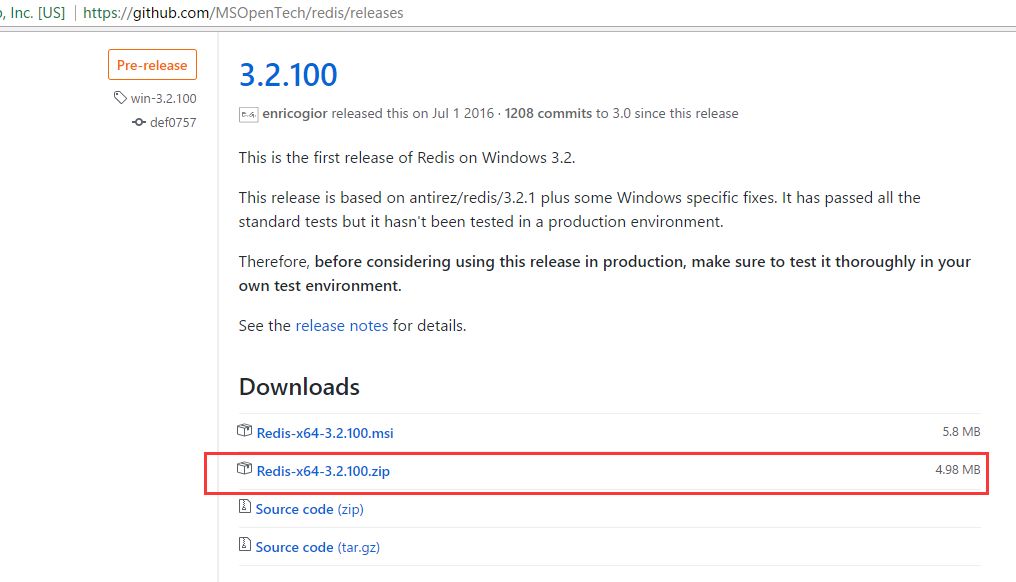The height and width of the screenshot is (582, 1016).
Task: Click enricogior's small avatar image
Action: 248,114
